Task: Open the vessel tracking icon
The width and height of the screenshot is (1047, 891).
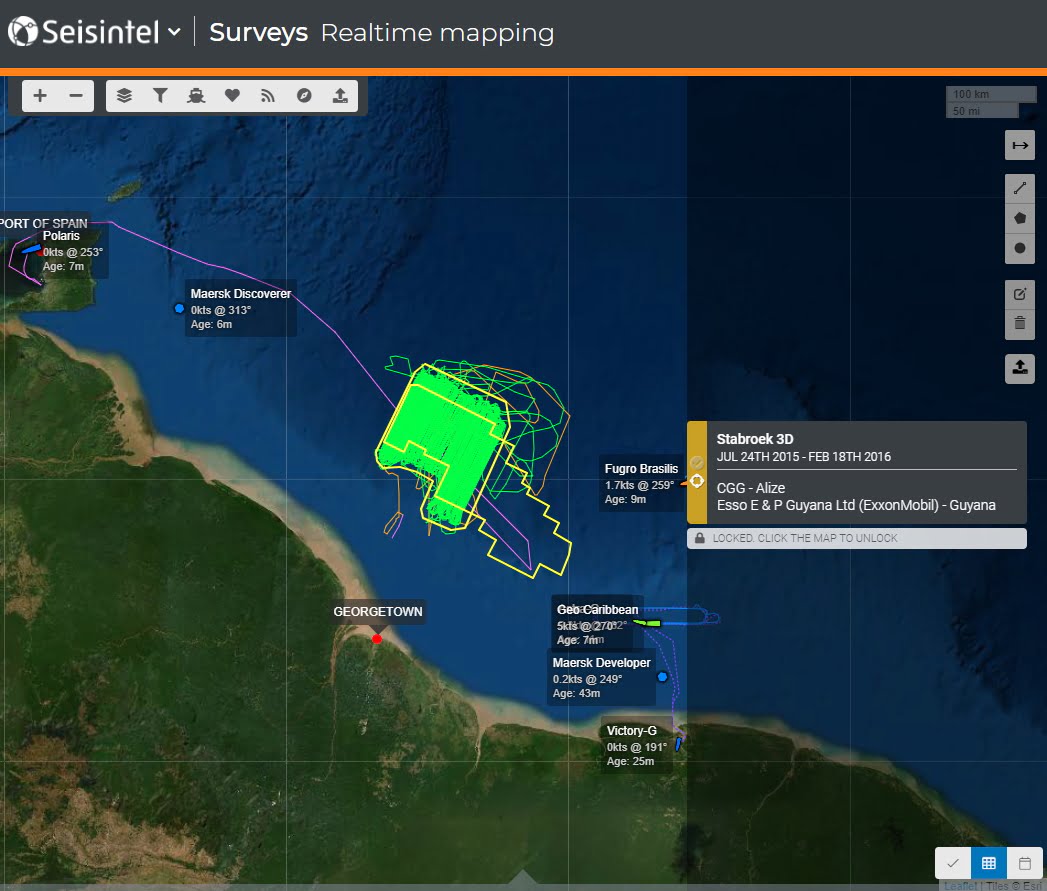Action: 196,94
